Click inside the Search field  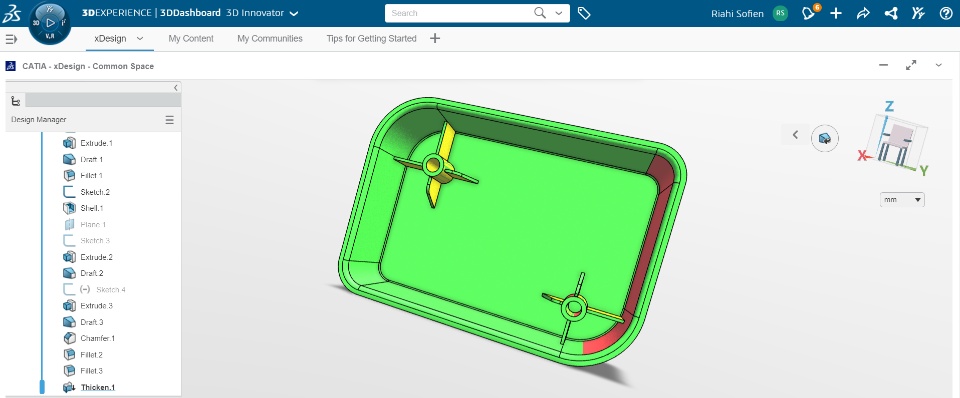(459, 13)
